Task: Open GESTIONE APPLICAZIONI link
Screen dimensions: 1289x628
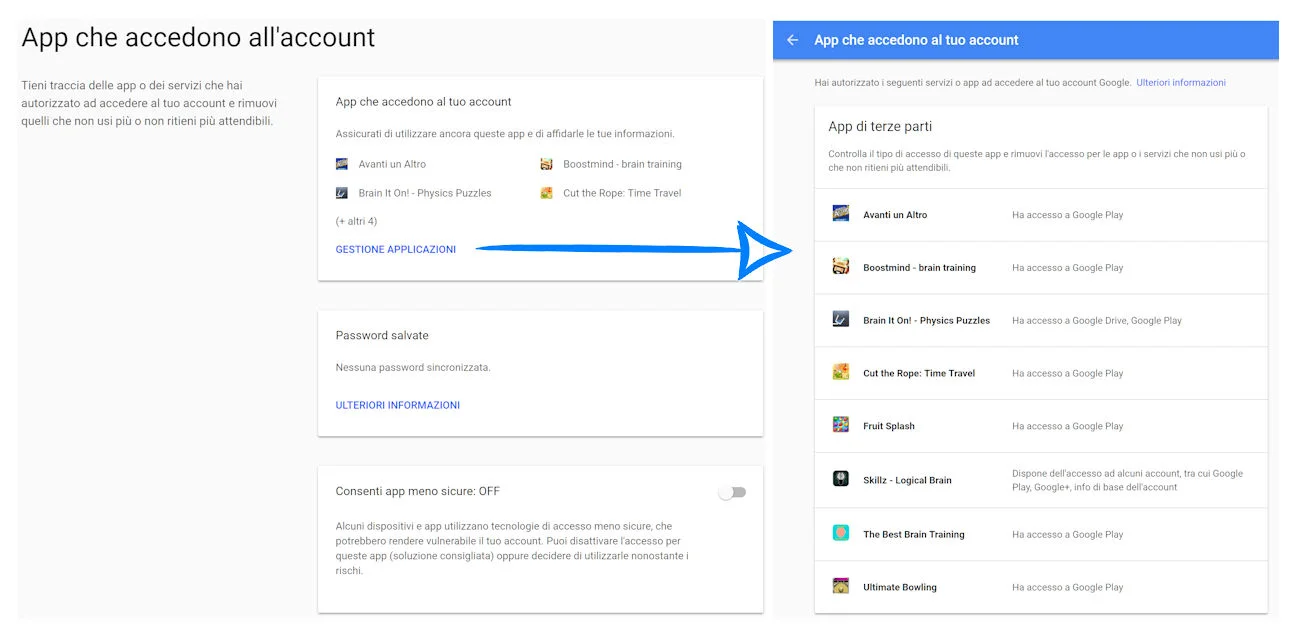Action: pos(396,249)
